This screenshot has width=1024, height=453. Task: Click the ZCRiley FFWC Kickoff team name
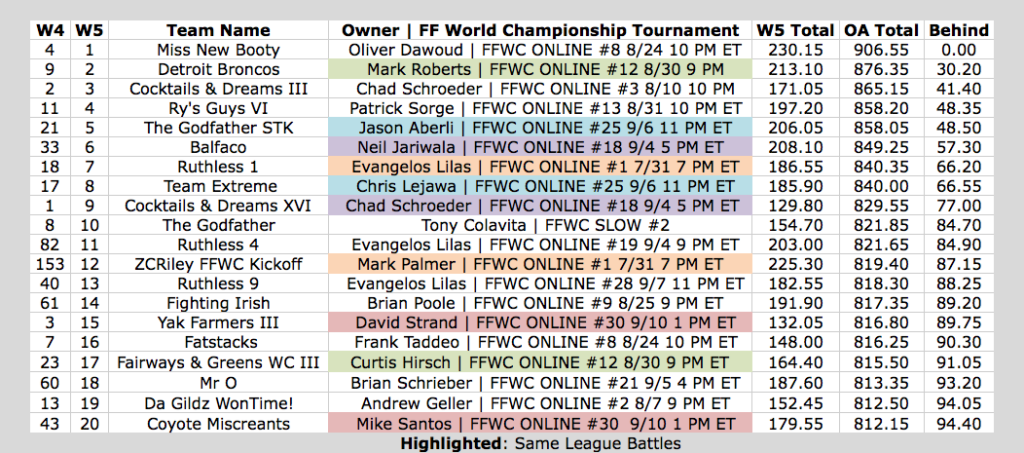[x=218, y=264]
